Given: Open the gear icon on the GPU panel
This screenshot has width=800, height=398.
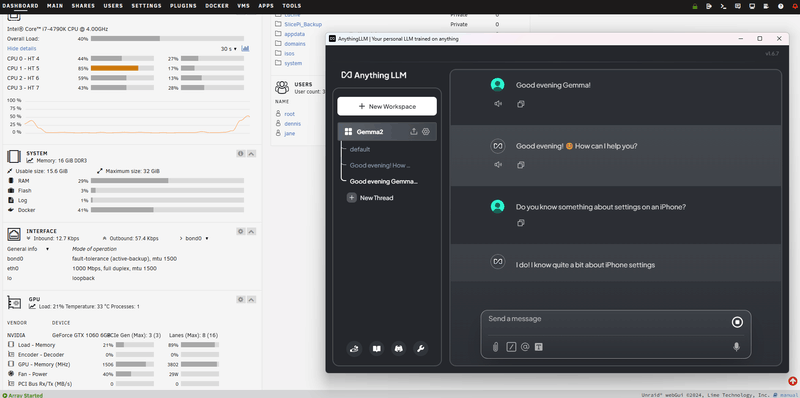Looking at the screenshot, I should [x=241, y=299].
